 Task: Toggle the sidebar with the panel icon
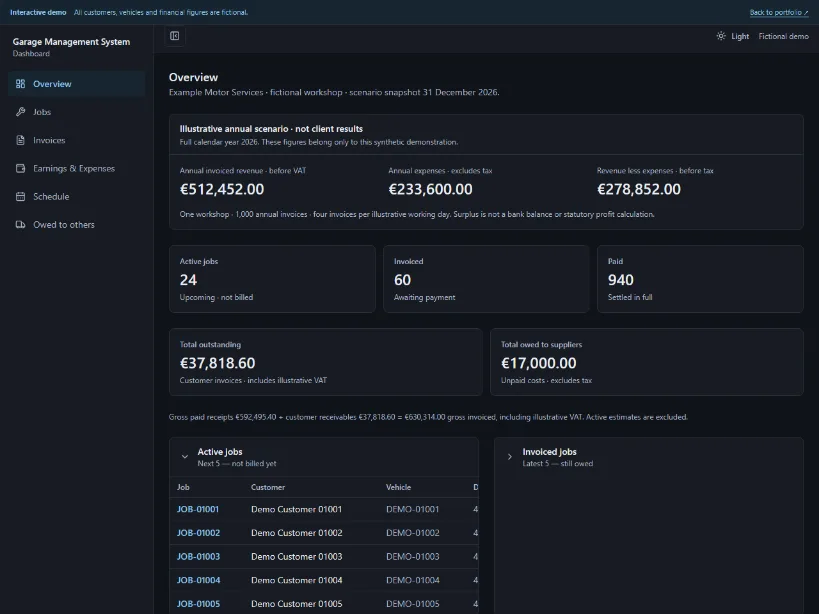point(174,36)
